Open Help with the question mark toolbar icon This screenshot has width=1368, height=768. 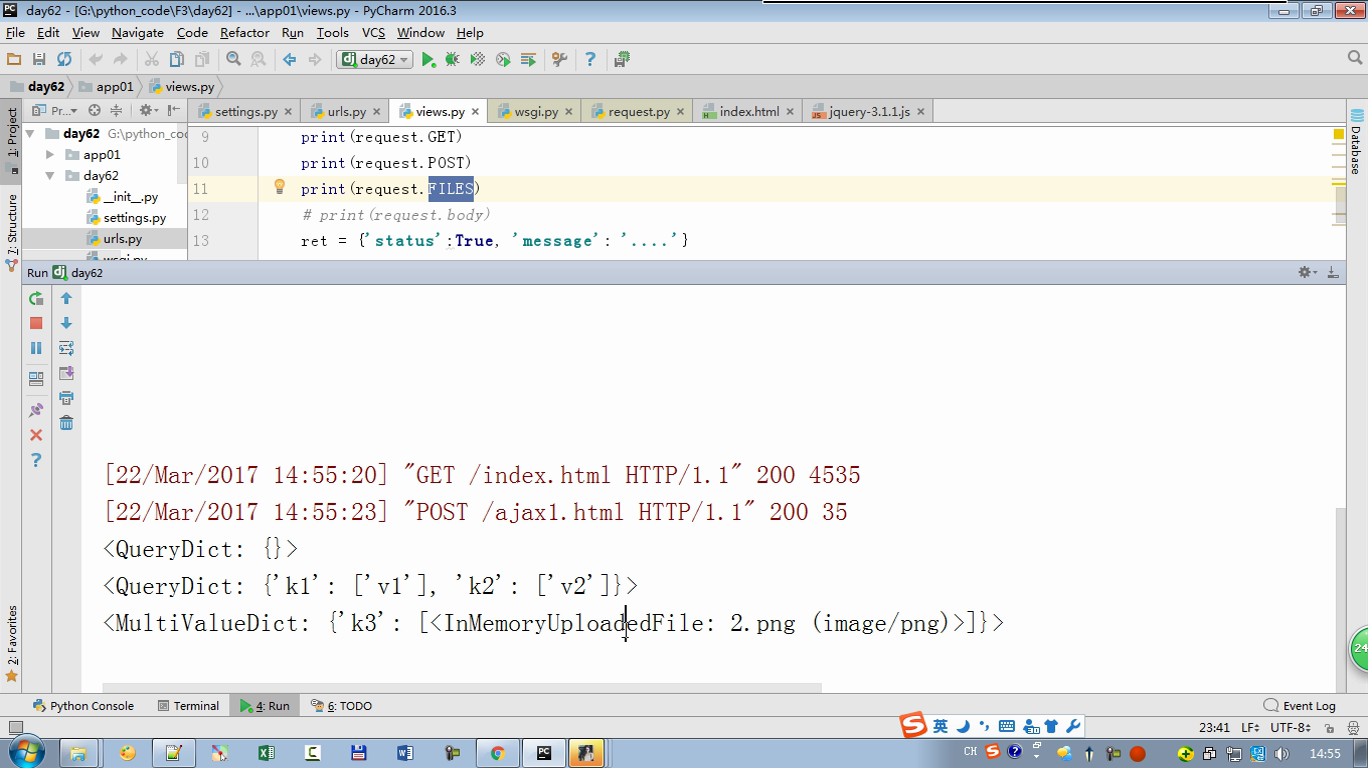pyautogui.click(x=590, y=60)
